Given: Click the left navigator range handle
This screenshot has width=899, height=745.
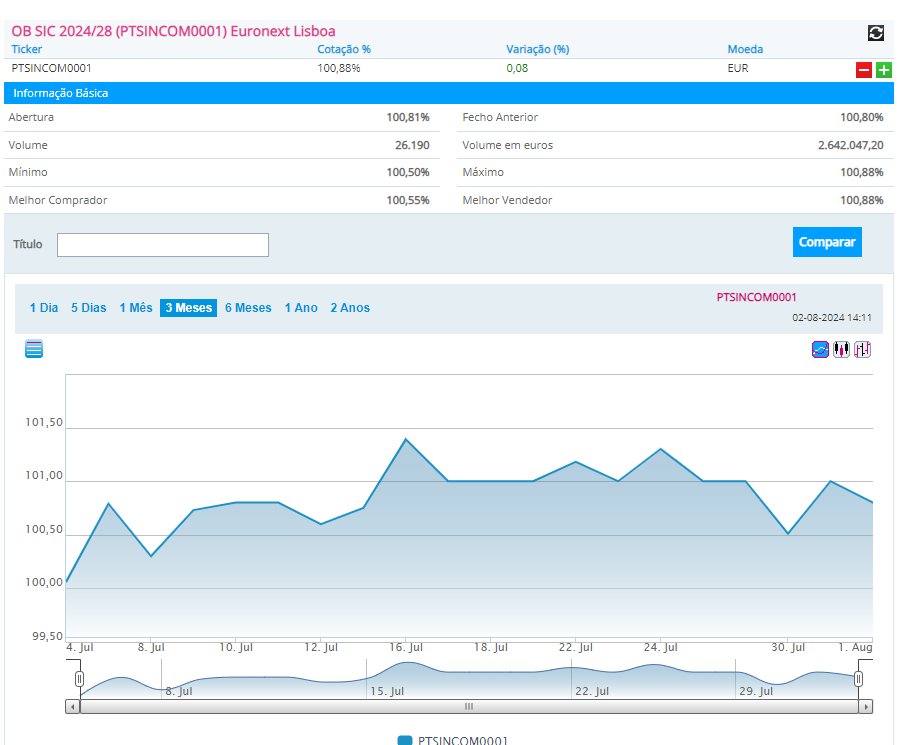Looking at the screenshot, I should click(x=79, y=679).
